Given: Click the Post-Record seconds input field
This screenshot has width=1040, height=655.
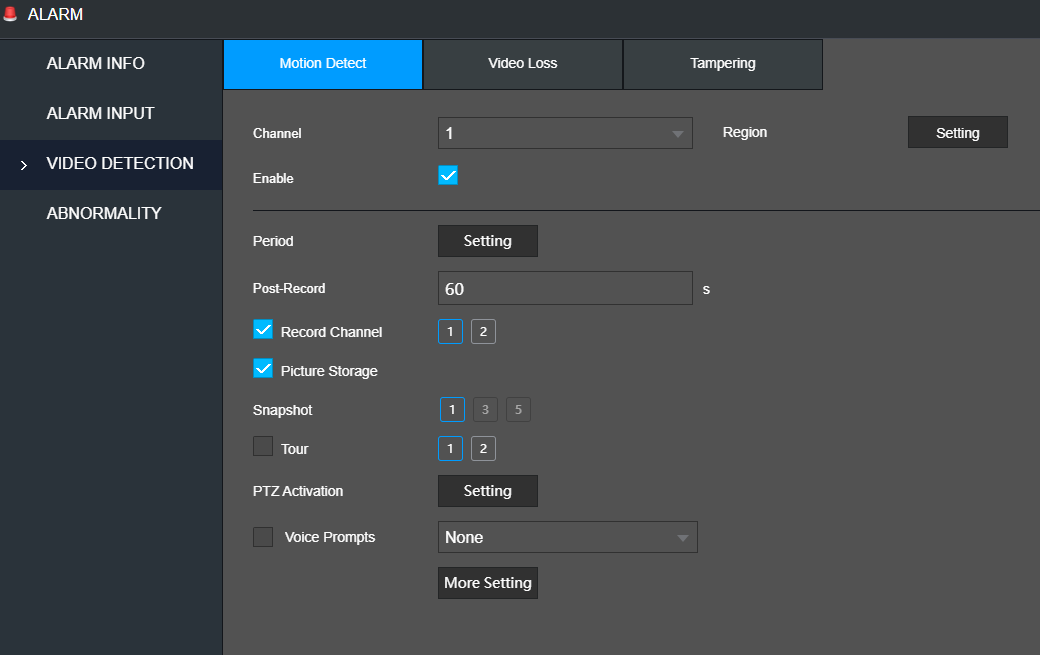Looking at the screenshot, I should (565, 288).
